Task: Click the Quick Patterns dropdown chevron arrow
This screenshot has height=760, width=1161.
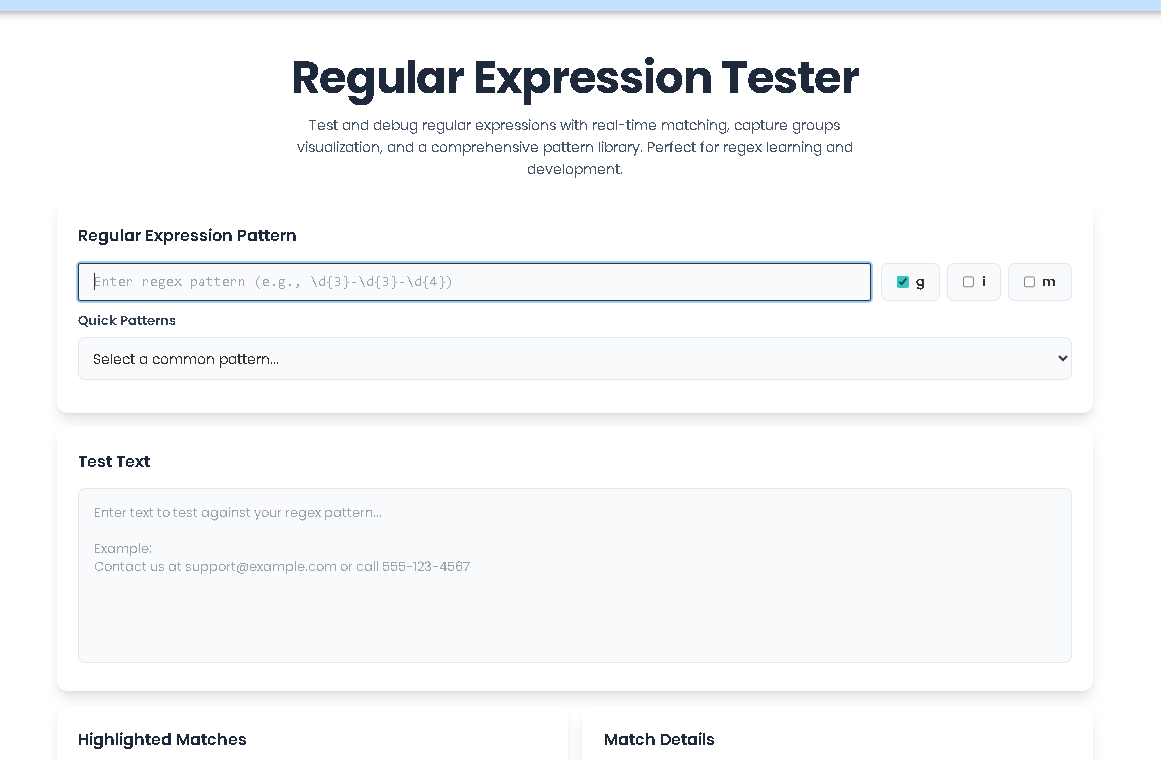Action: [1060, 358]
